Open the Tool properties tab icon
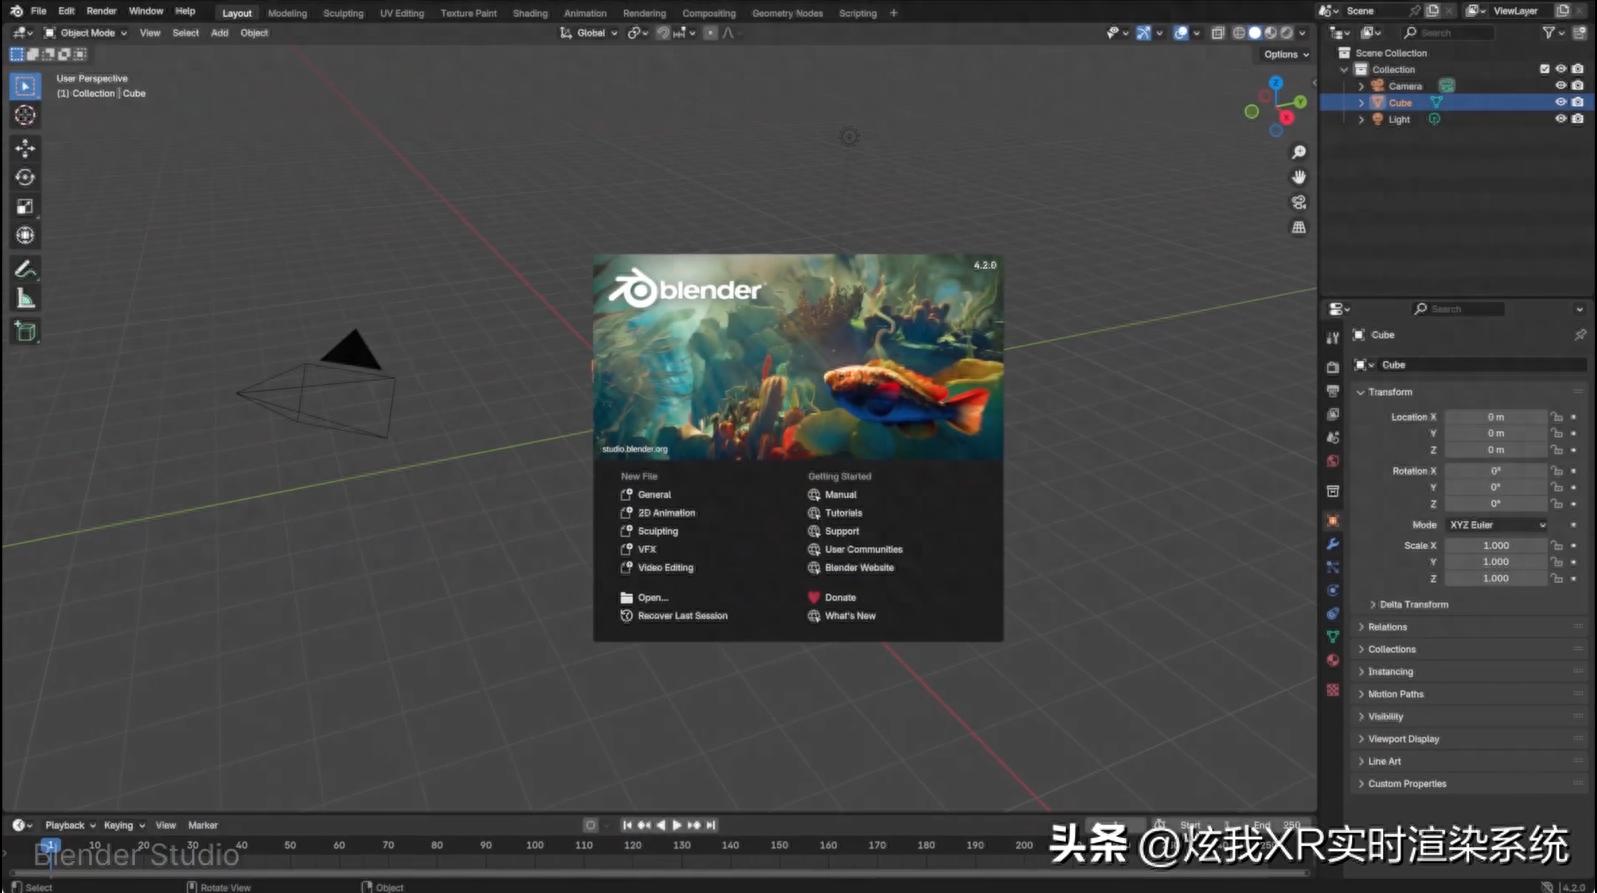This screenshot has height=893, width=1597. click(1332, 338)
